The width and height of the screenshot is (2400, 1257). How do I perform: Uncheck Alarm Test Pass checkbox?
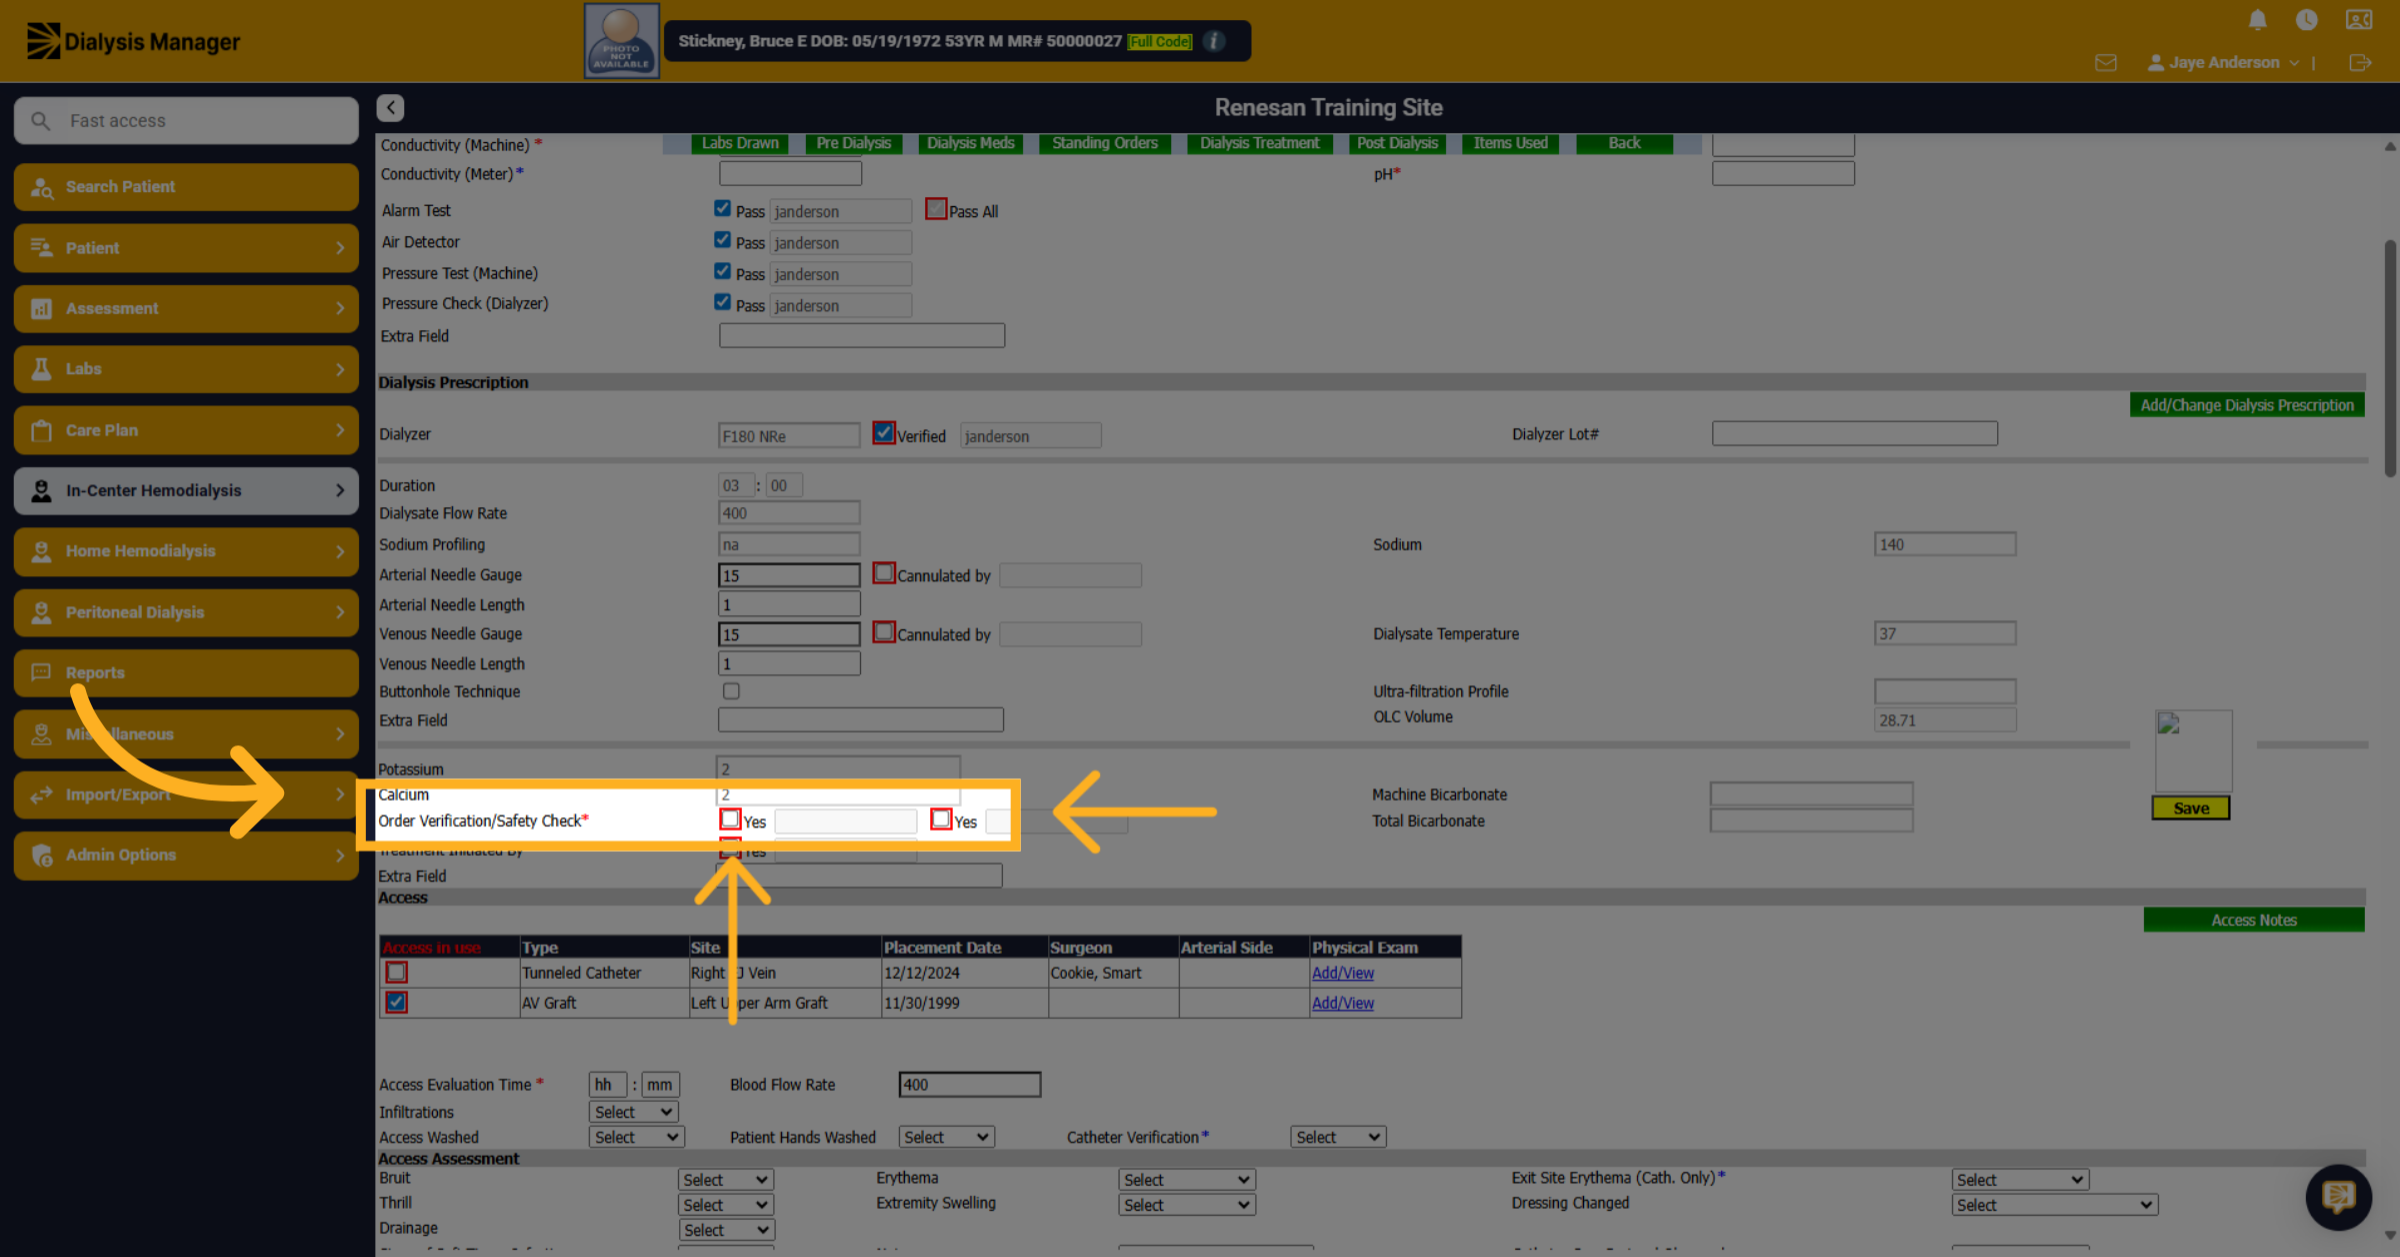(x=722, y=208)
